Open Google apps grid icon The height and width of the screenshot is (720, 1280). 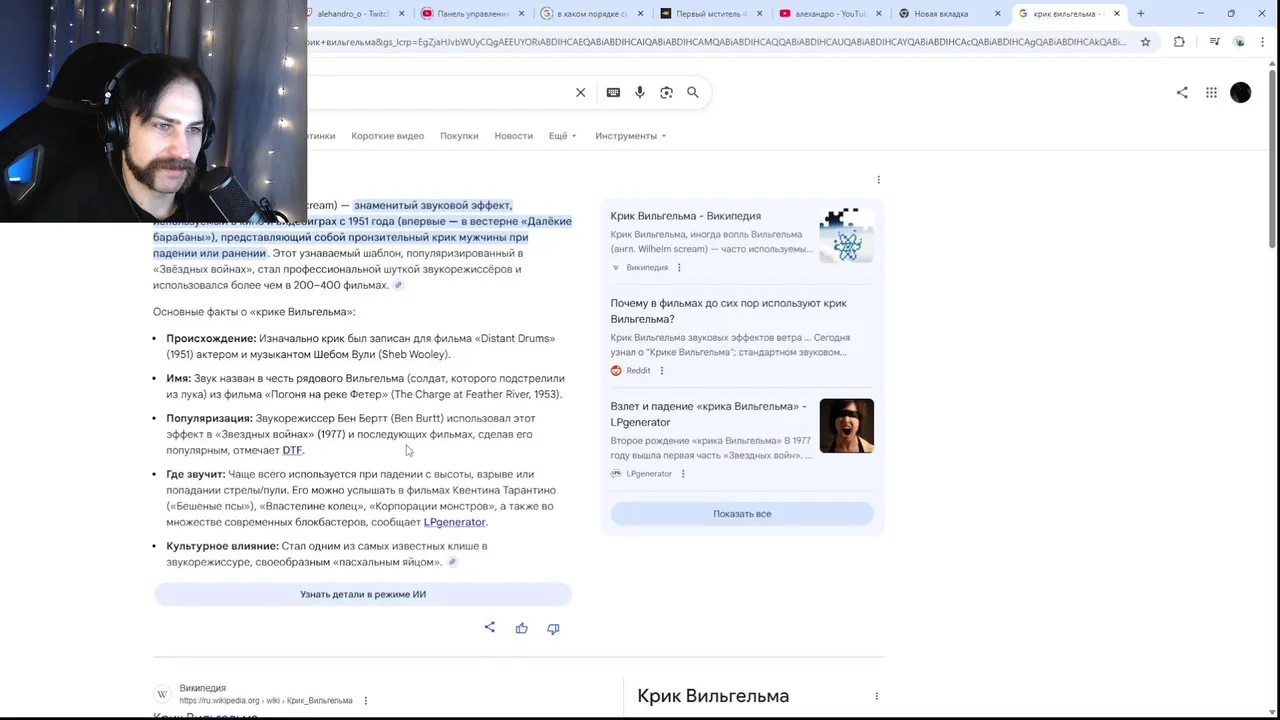coord(1211,92)
